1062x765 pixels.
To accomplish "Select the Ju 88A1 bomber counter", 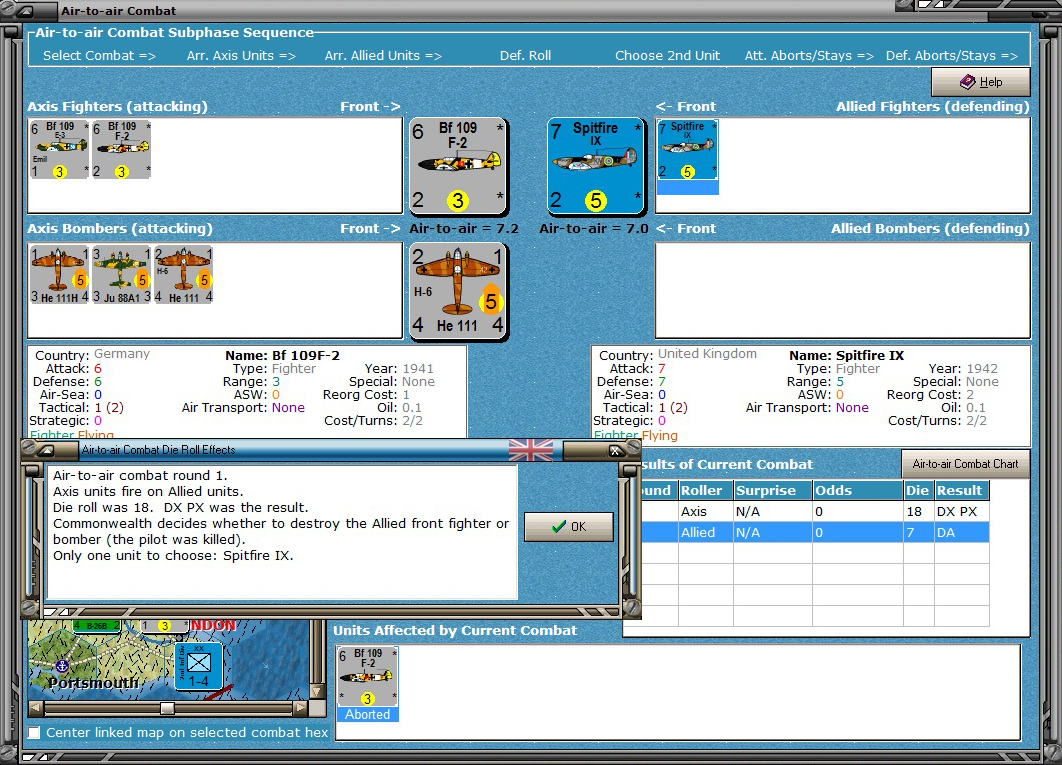I will [x=121, y=274].
